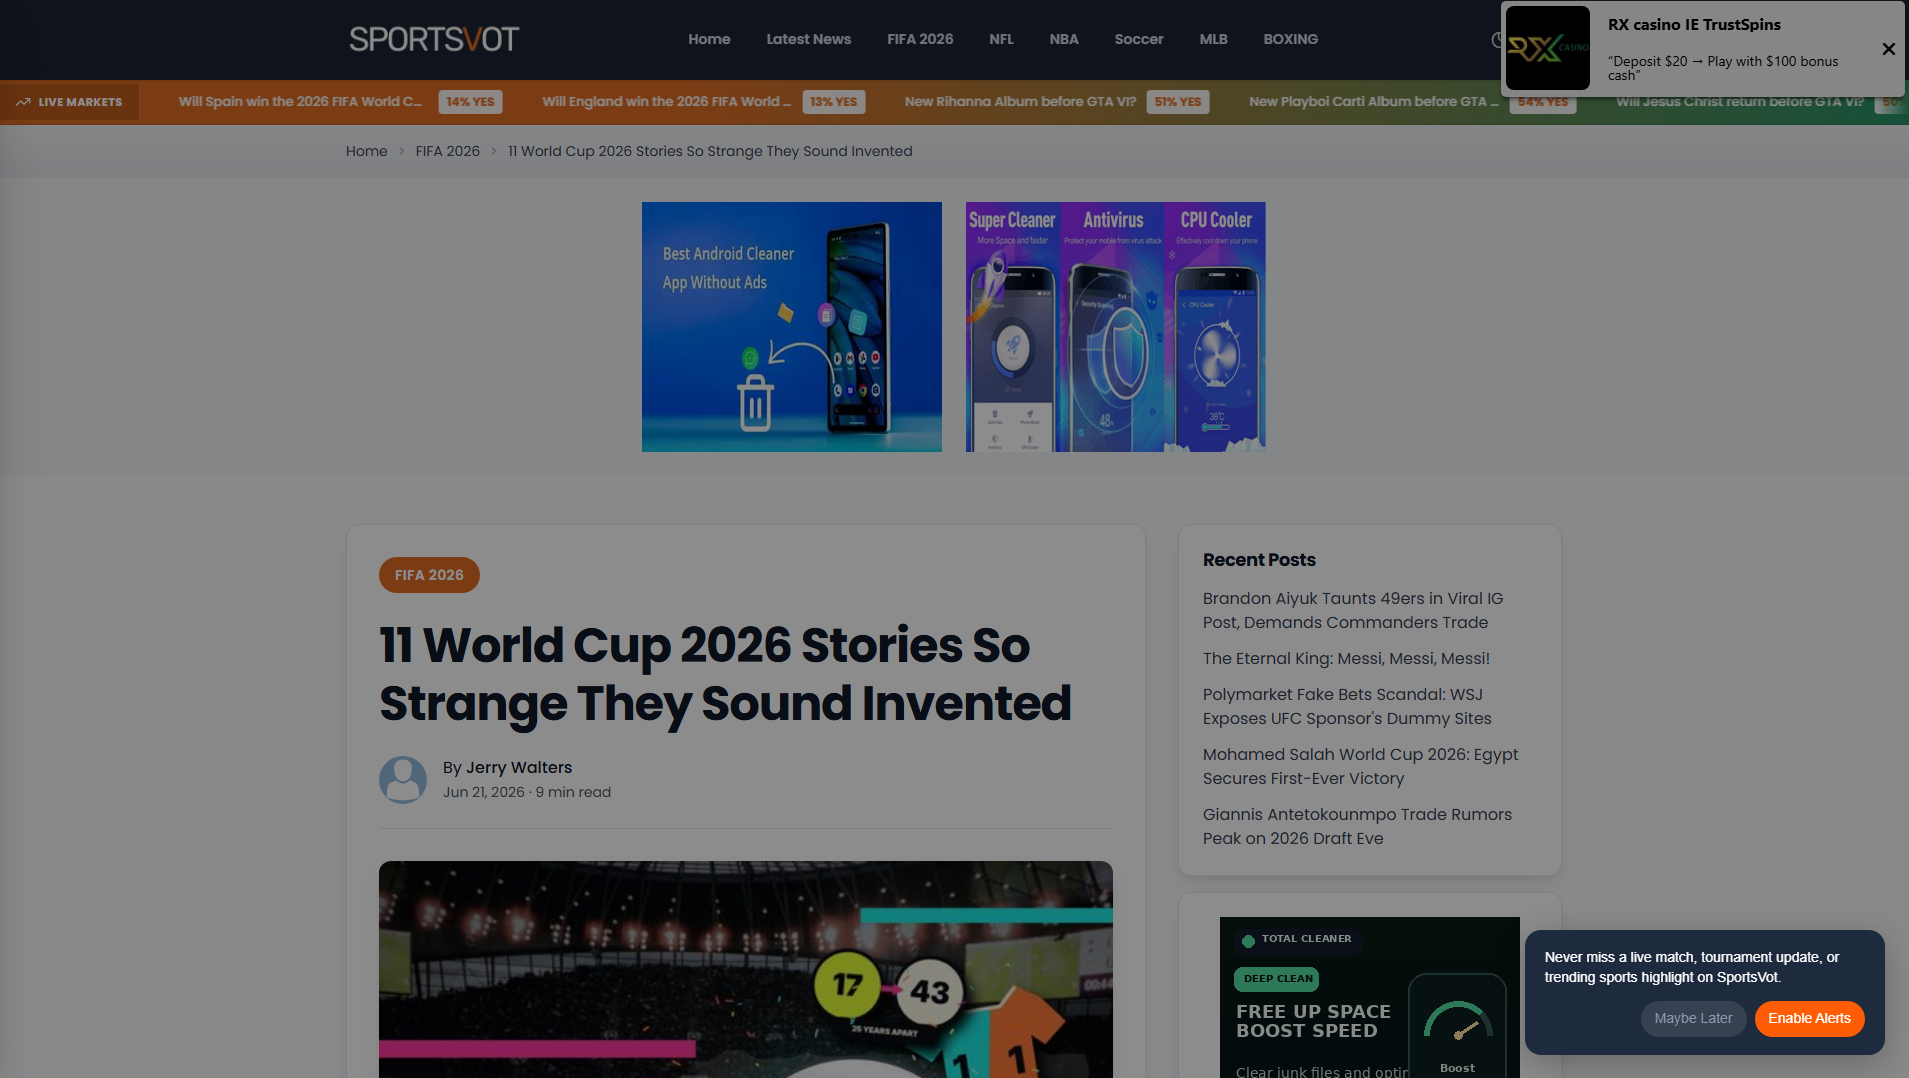This screenshot has width=1909, height=1078.
Task: Click the Home breadcrumb link
Action: coord(366,151)
